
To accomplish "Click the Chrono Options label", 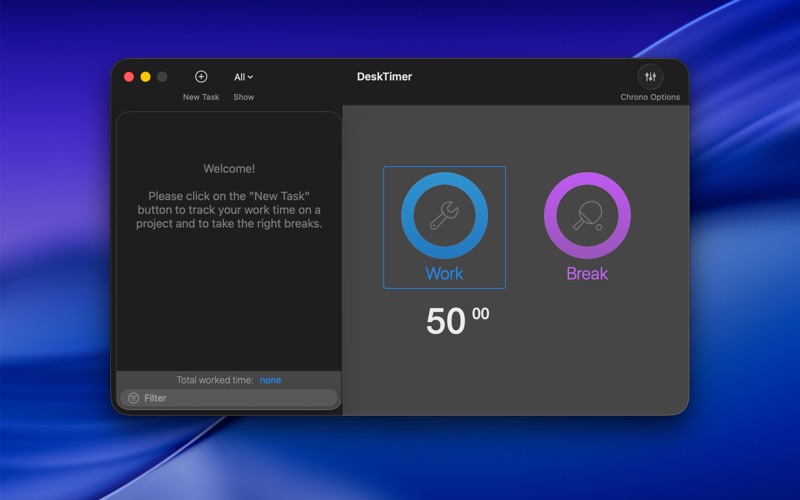I will point(650,97).
